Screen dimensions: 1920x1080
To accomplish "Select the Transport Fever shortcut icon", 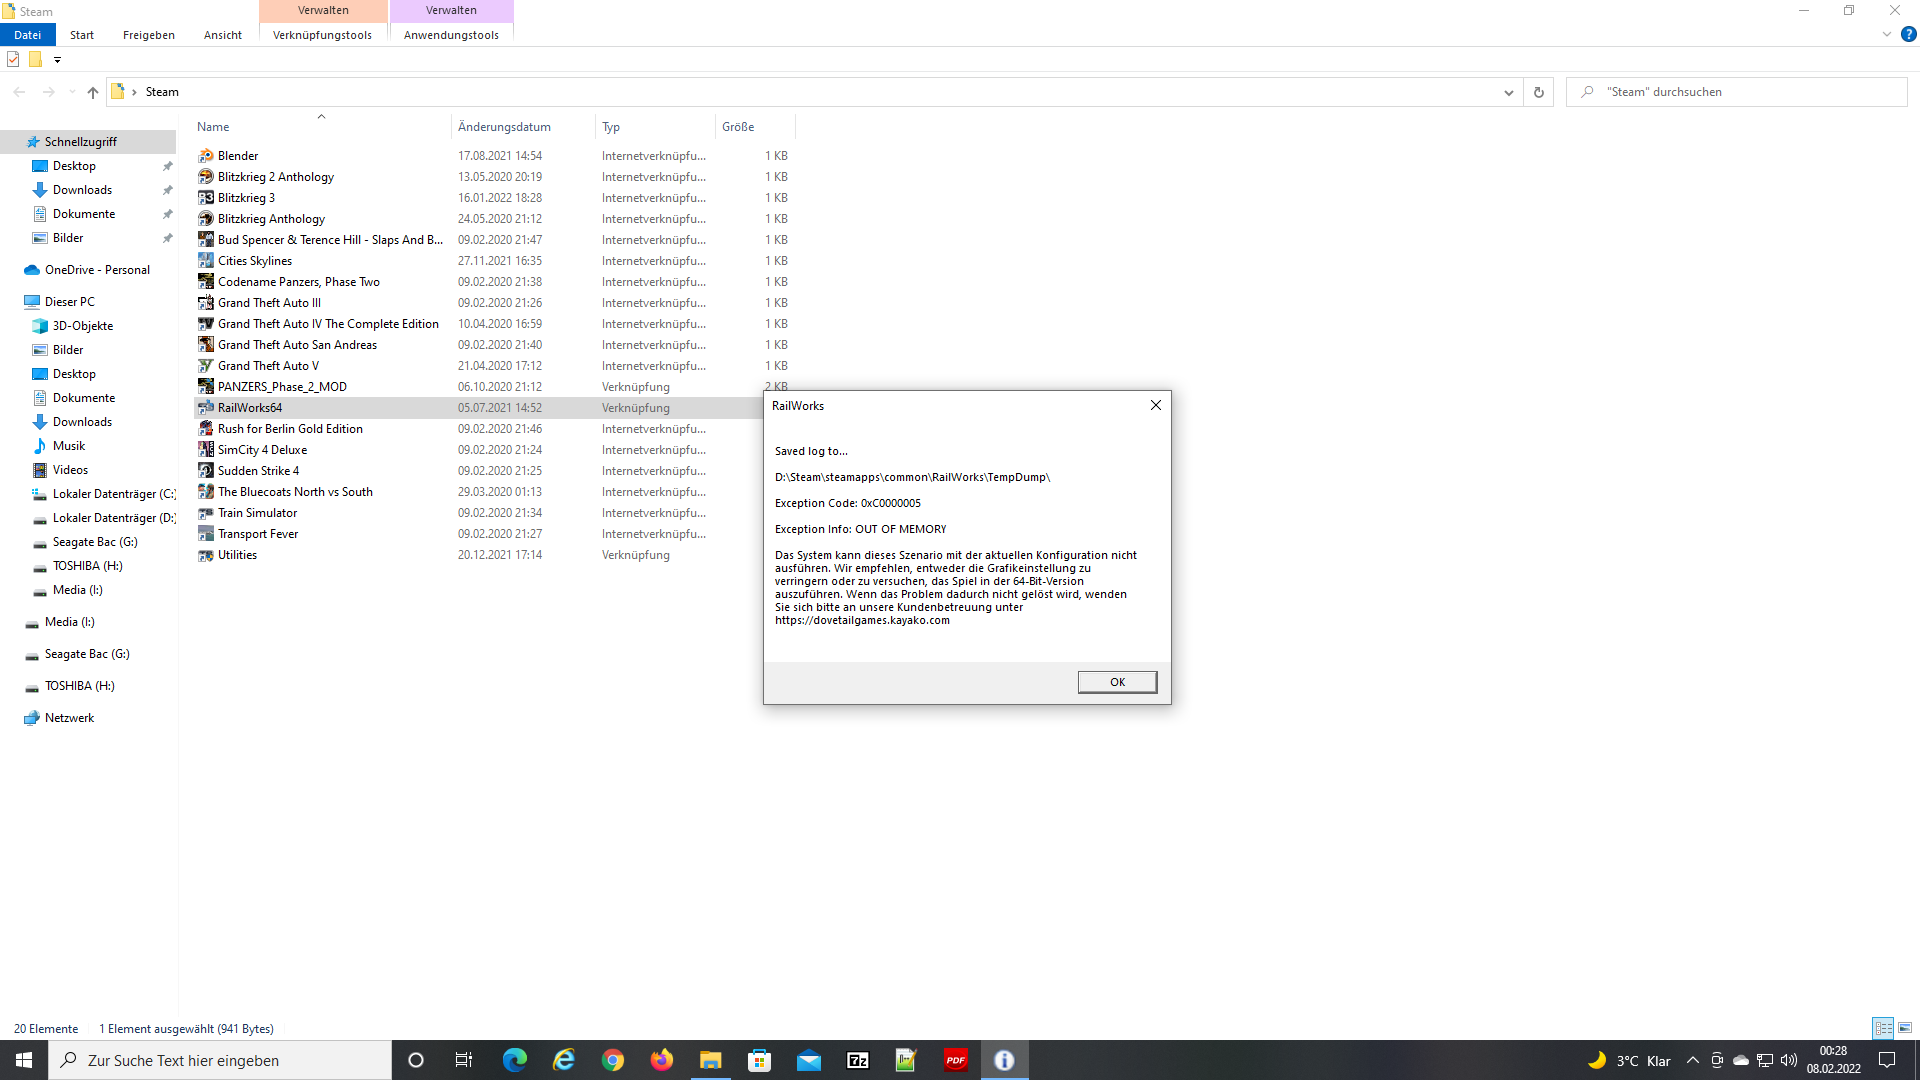I will pyautogui.click(x=206, y=534).
